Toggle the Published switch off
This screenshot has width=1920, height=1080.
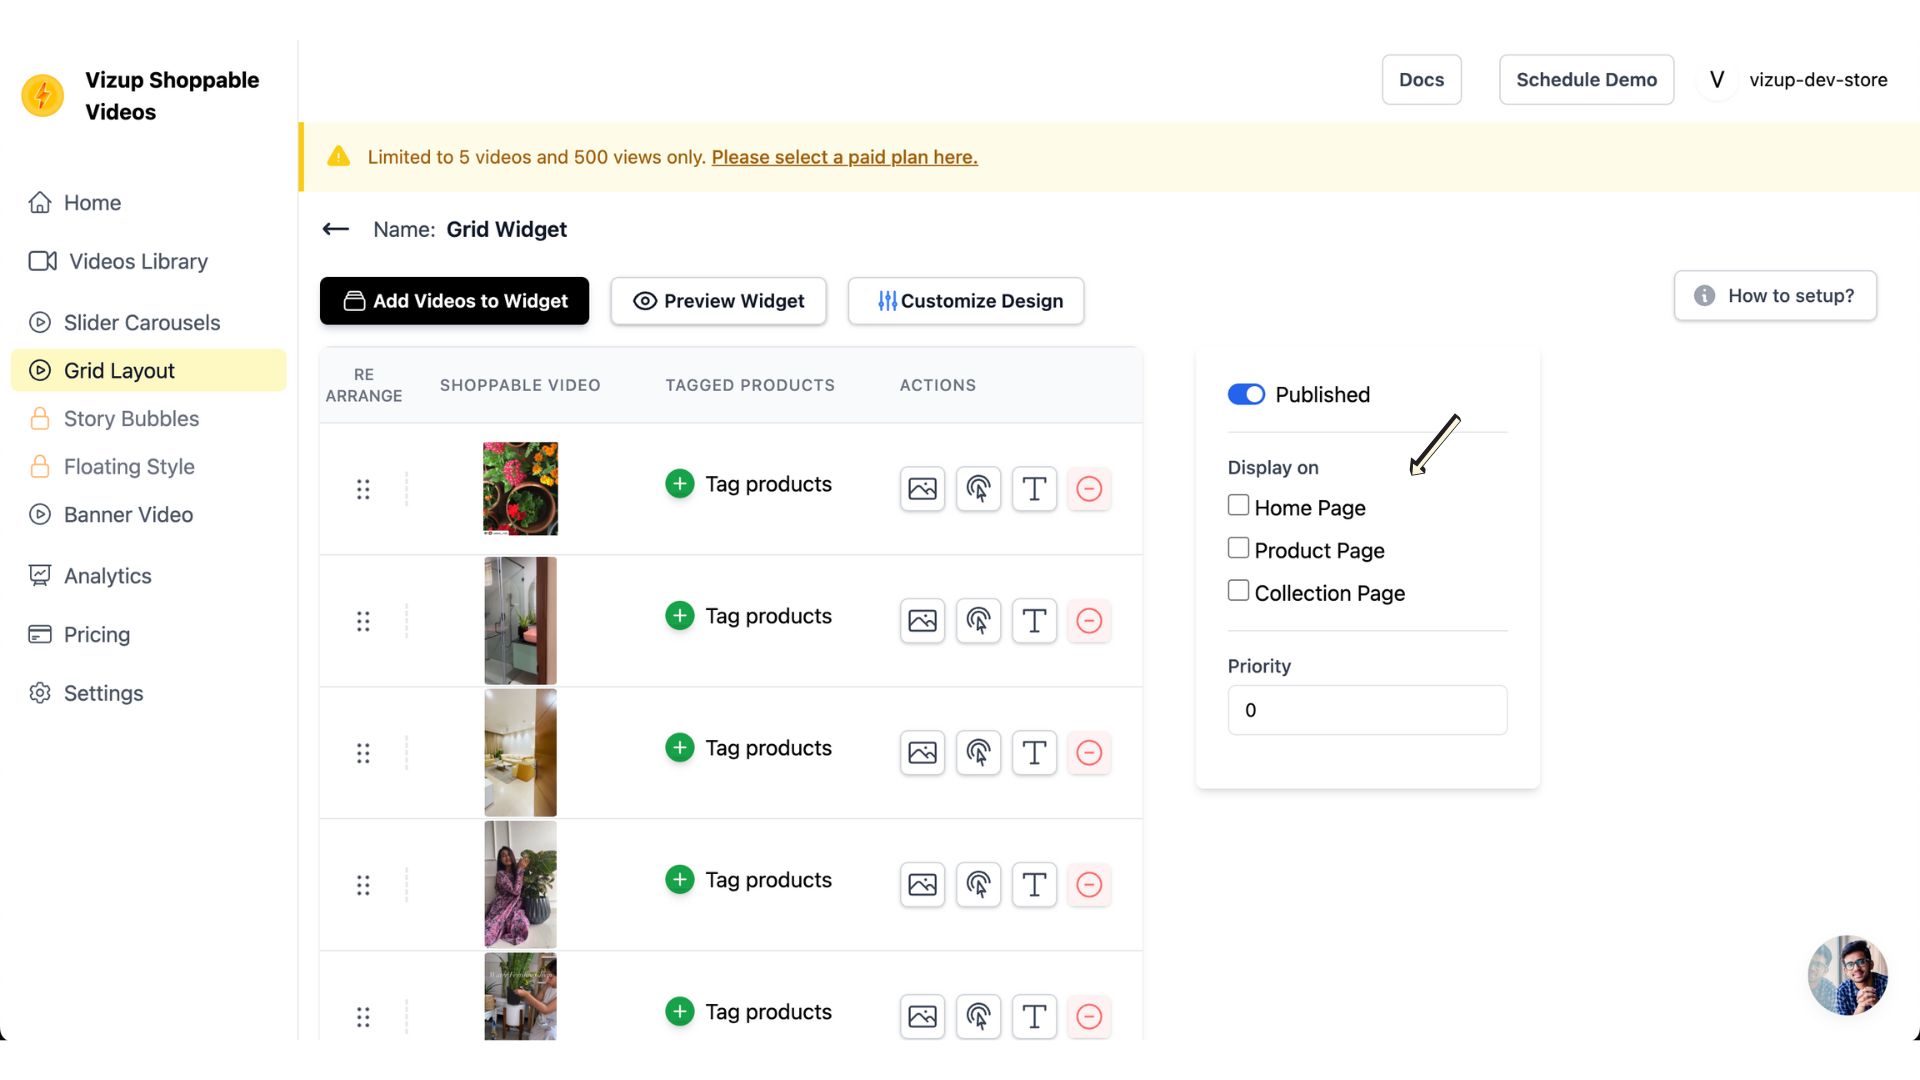pyautogui.click(x=1246, y=395)
